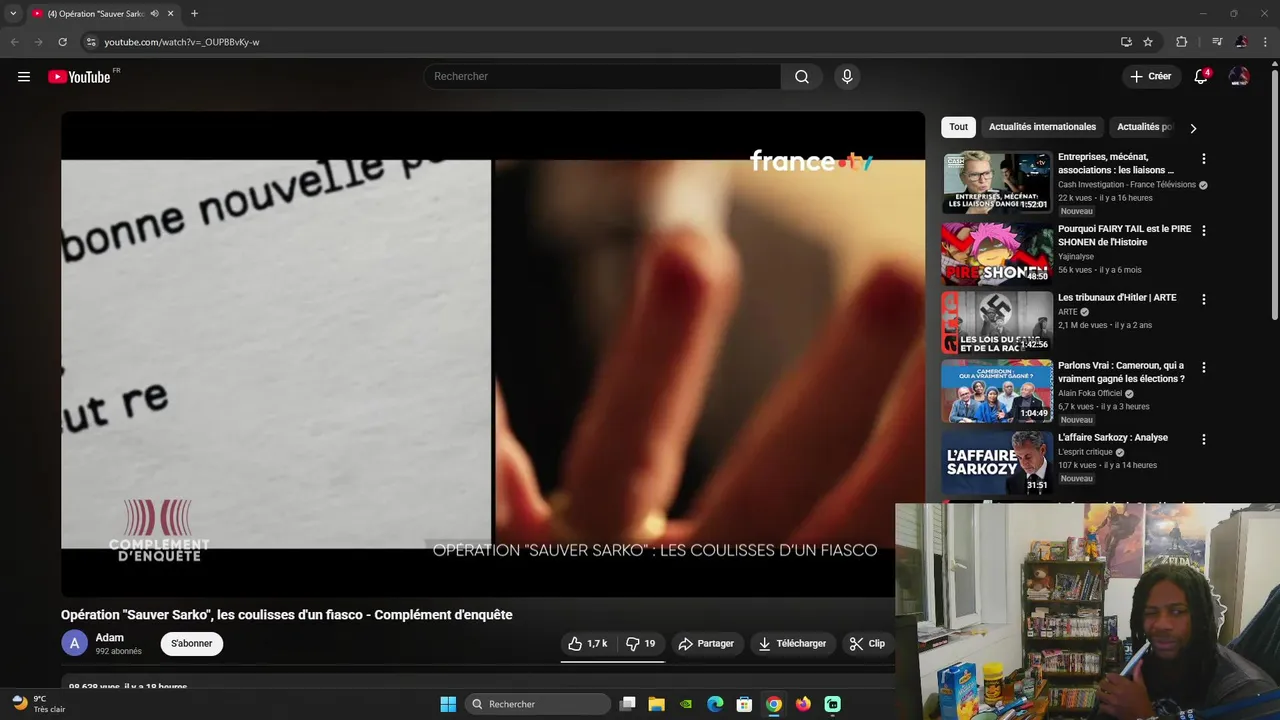
Task: Open weather widget 9°C Très clair
Action: [39, 704]
